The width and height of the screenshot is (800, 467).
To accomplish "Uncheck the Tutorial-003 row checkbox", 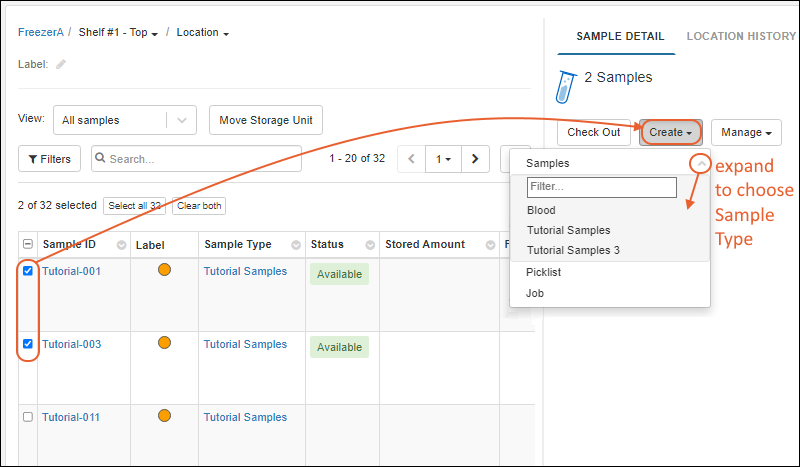I will point(28,344).
